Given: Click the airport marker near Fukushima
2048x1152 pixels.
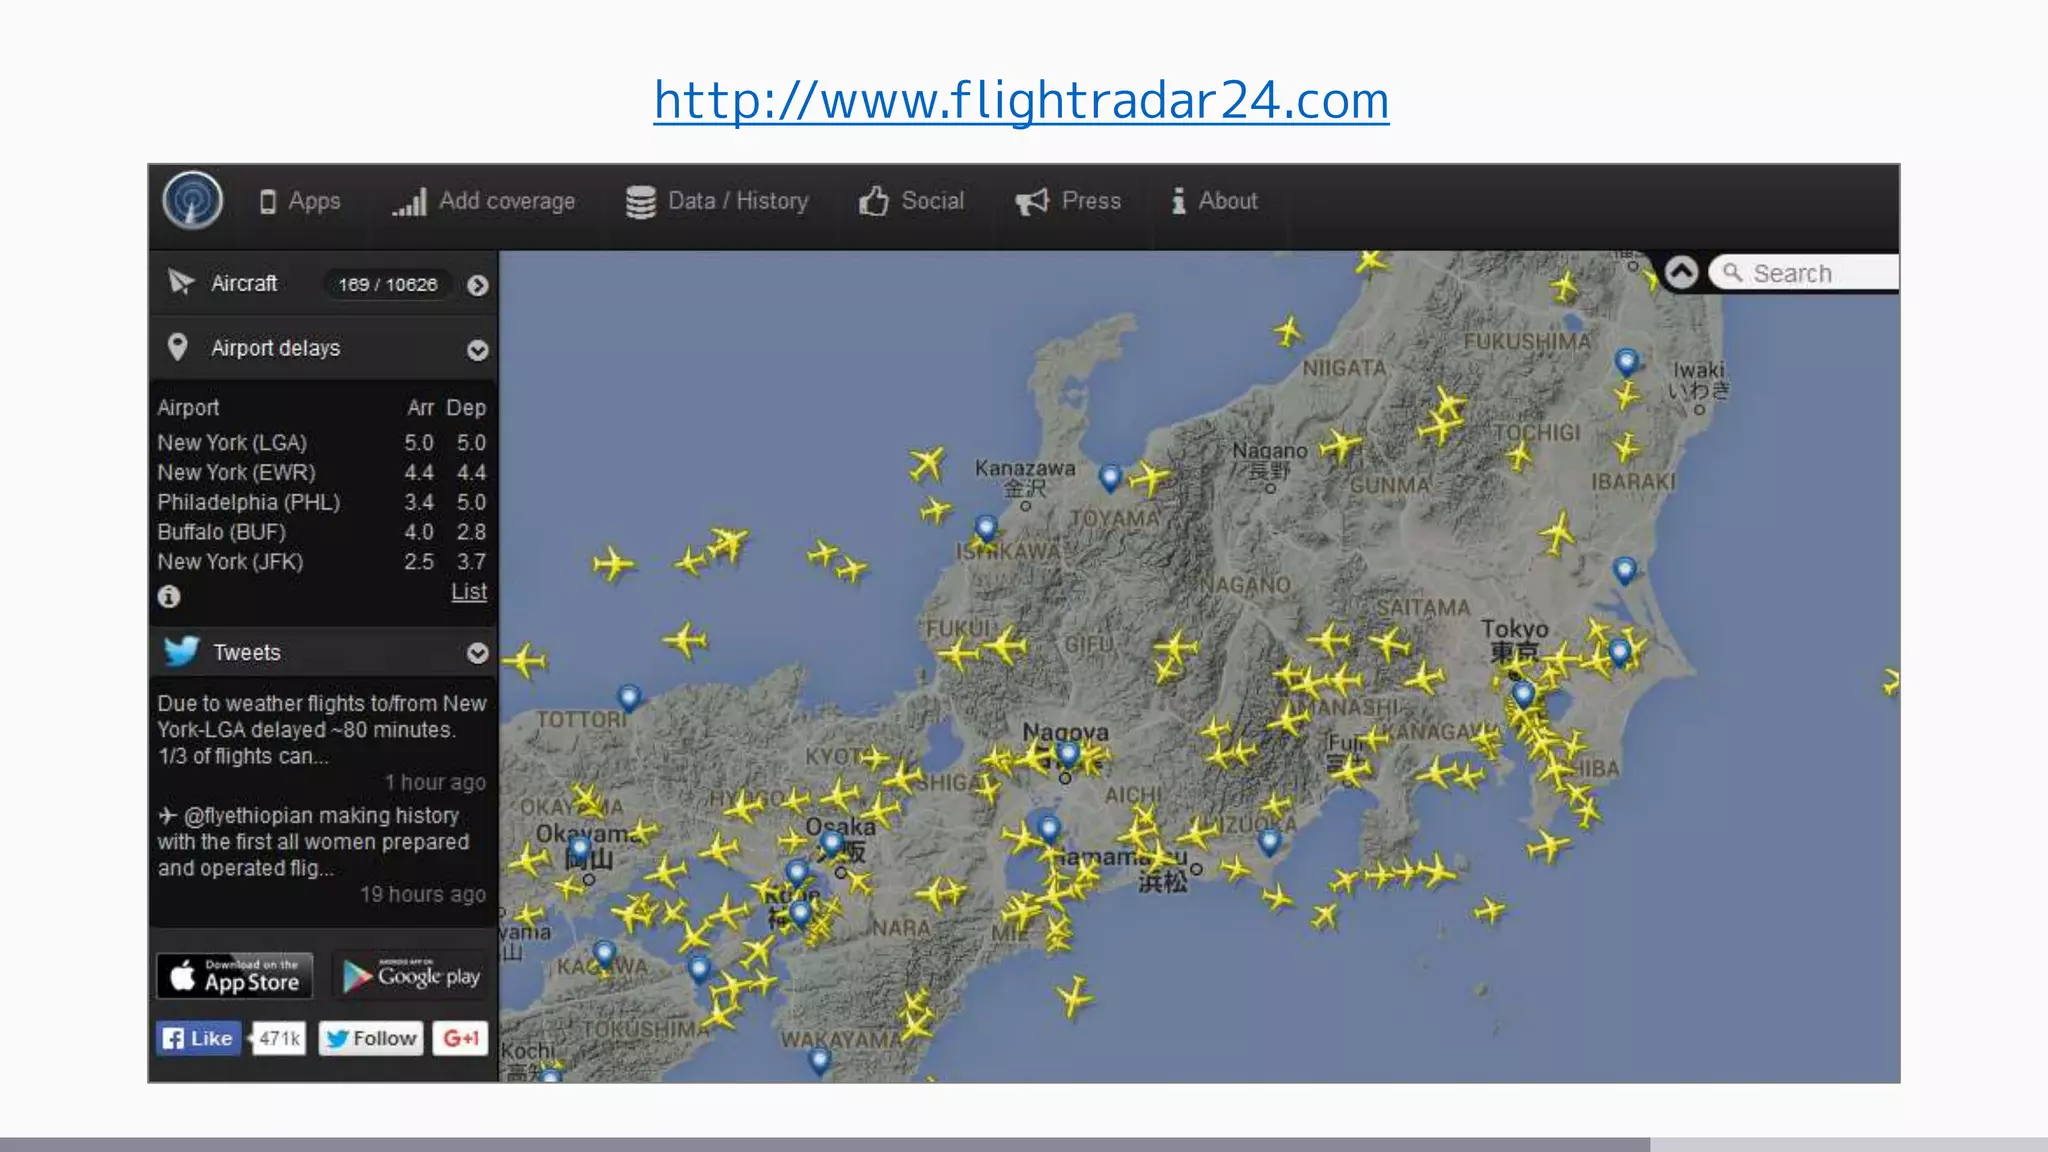Looking at the screenshot, I should 1627,362.
